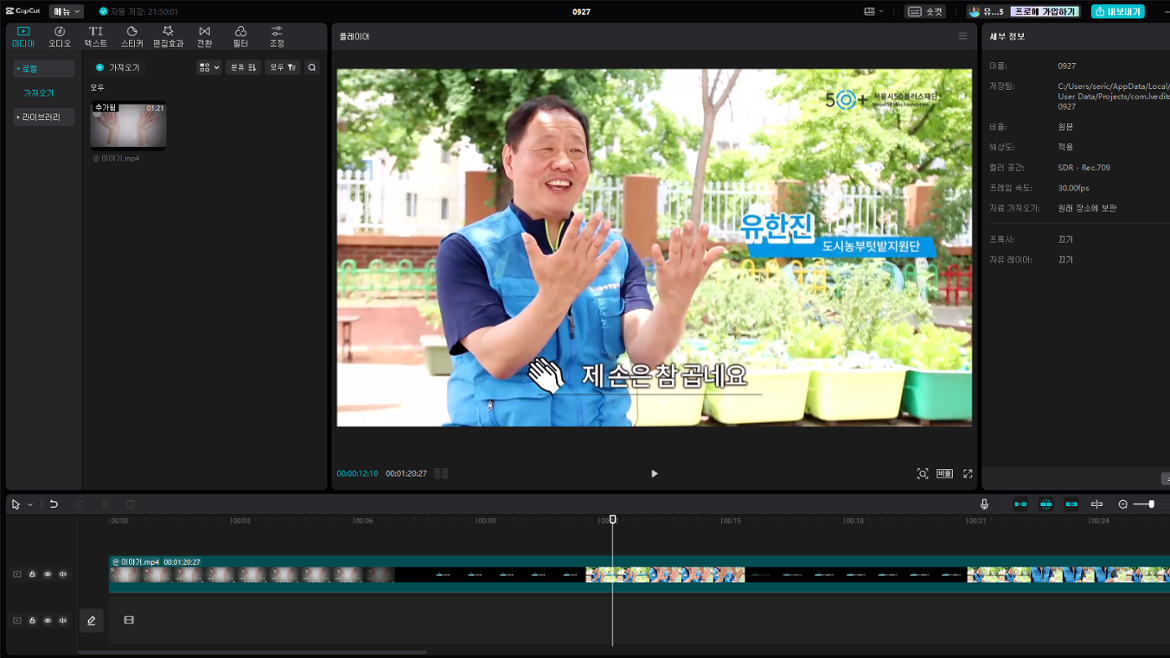Switch to the 오디오 (Audio) tab
The height and width of the screenshot is (658, 1170).
pos(59,37)
